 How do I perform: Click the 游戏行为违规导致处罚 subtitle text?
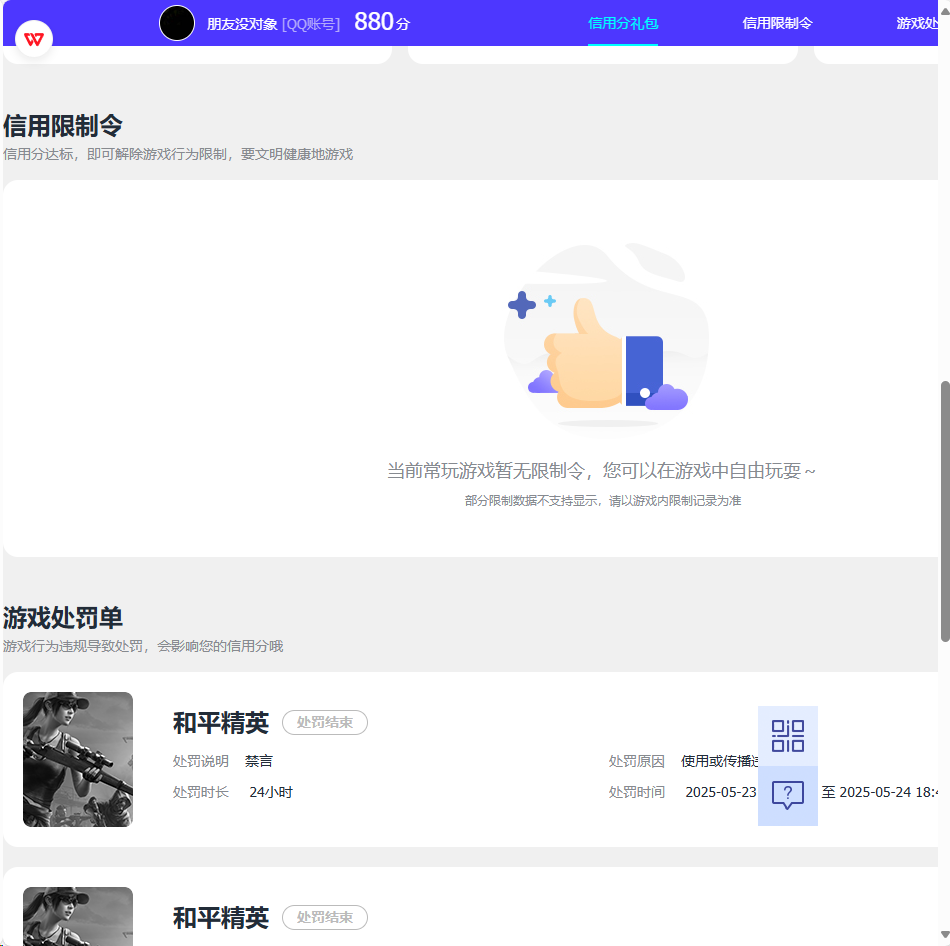(143, 646)
